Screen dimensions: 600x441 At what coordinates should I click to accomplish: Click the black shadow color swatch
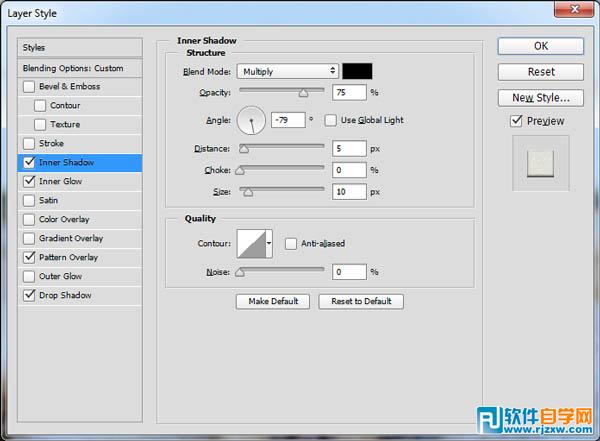click(x=357, y=71)
